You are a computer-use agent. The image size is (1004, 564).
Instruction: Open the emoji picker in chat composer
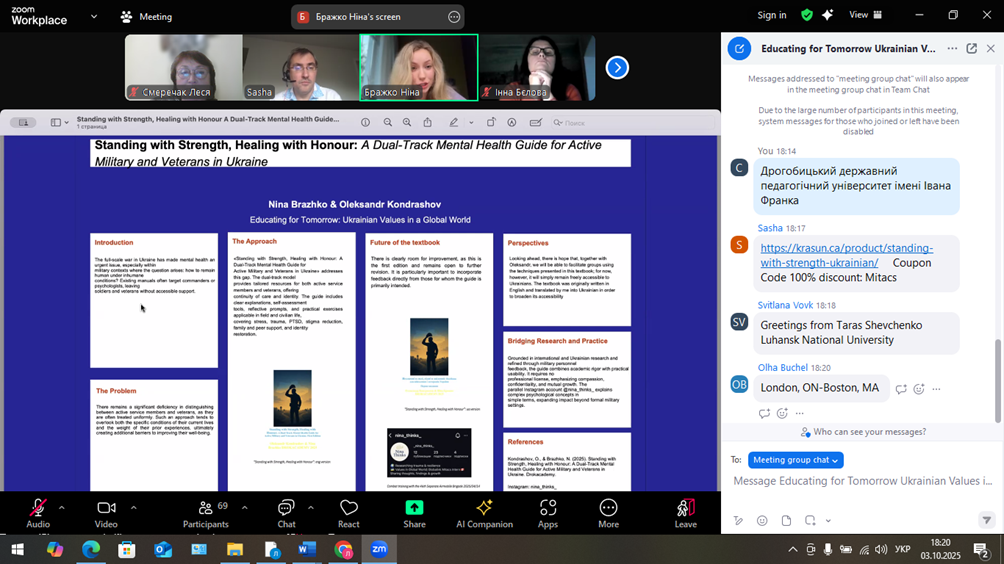[x=762, y=520]
